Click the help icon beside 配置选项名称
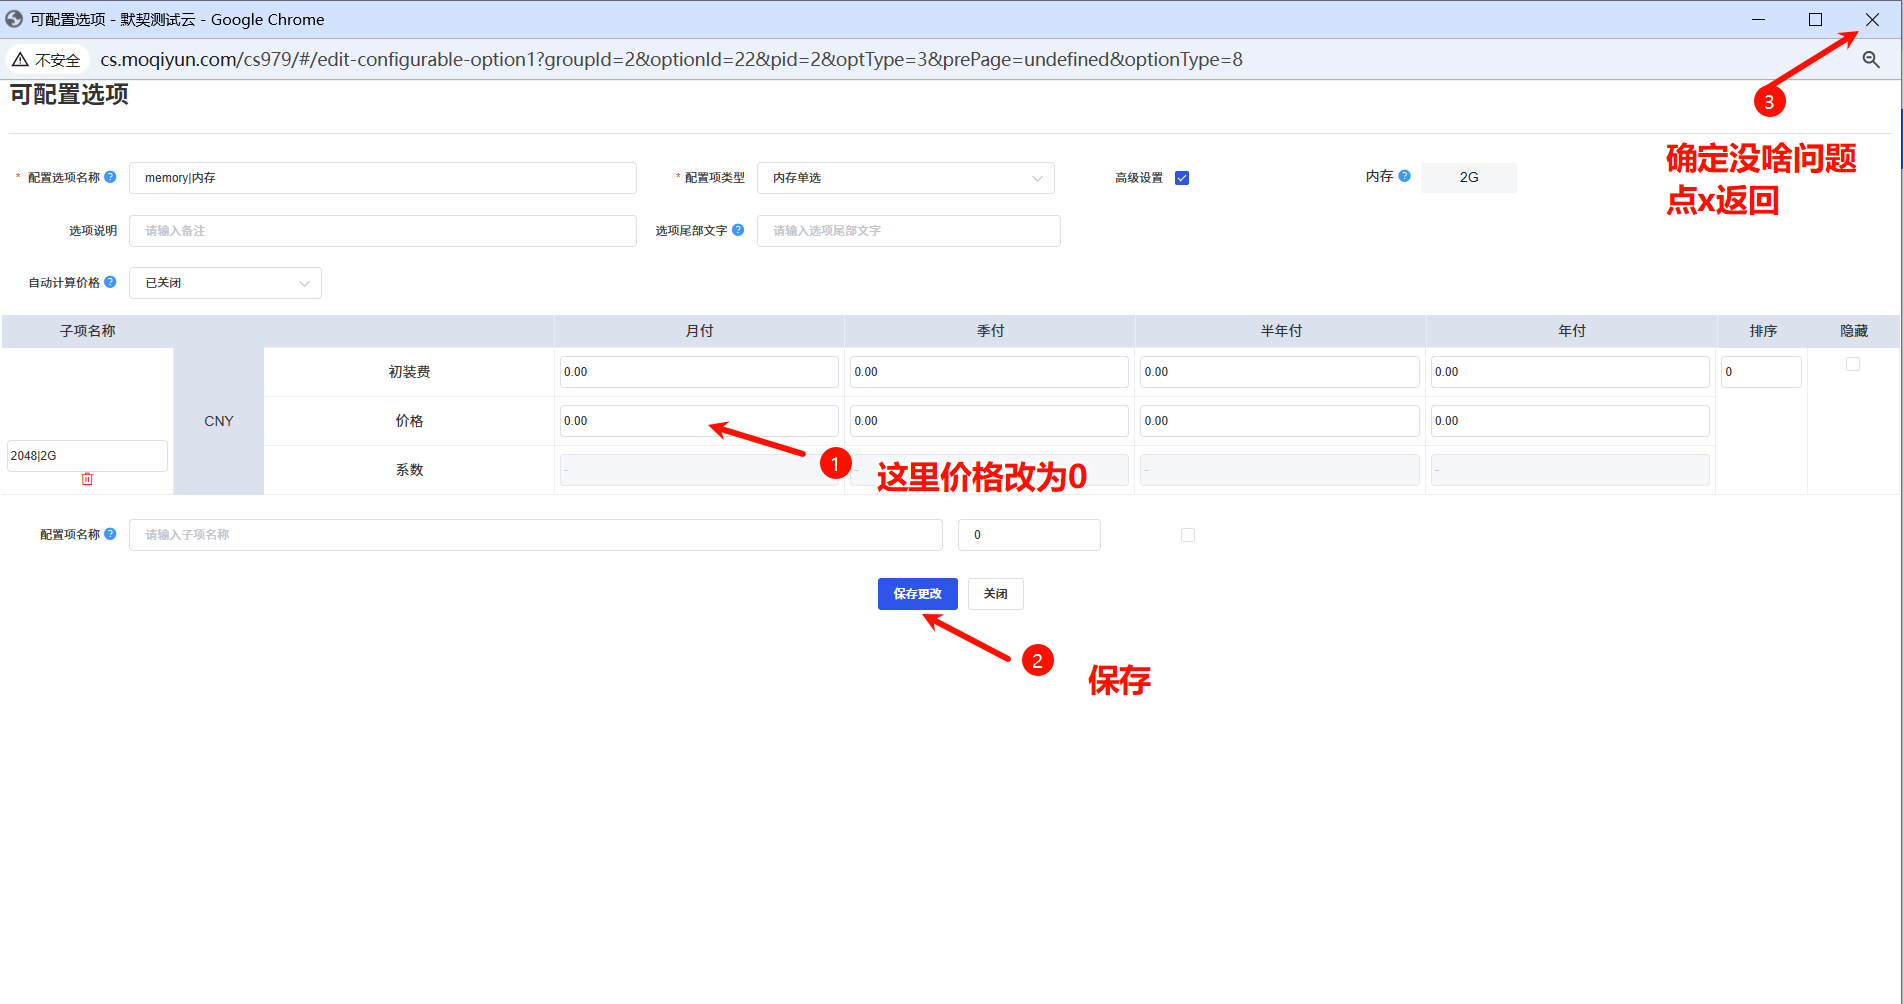The height and width of the screenshot is (1004, 1903). pyautogui.click(x=110, y=177)
